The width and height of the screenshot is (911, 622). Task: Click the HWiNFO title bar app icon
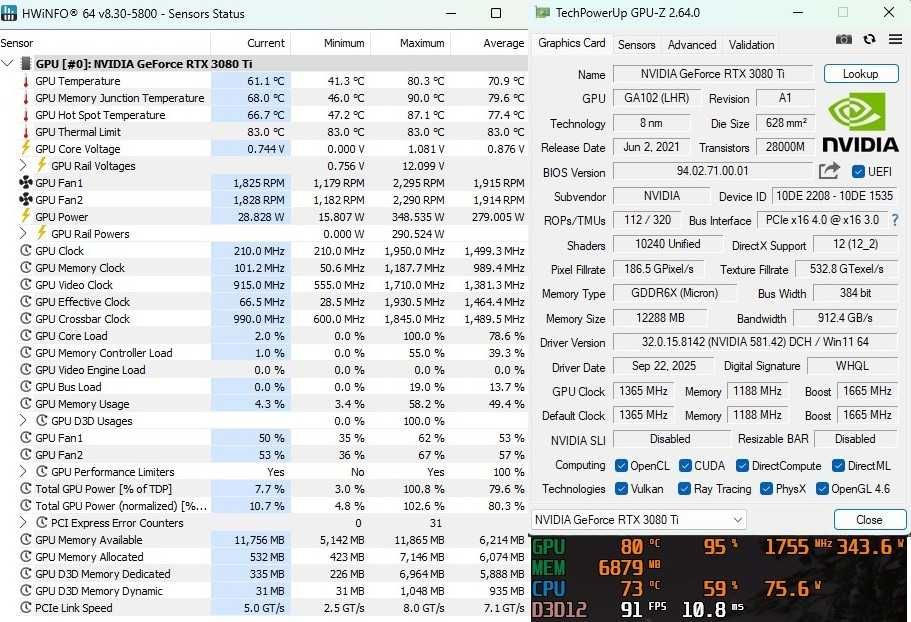[x=9, y=13]
